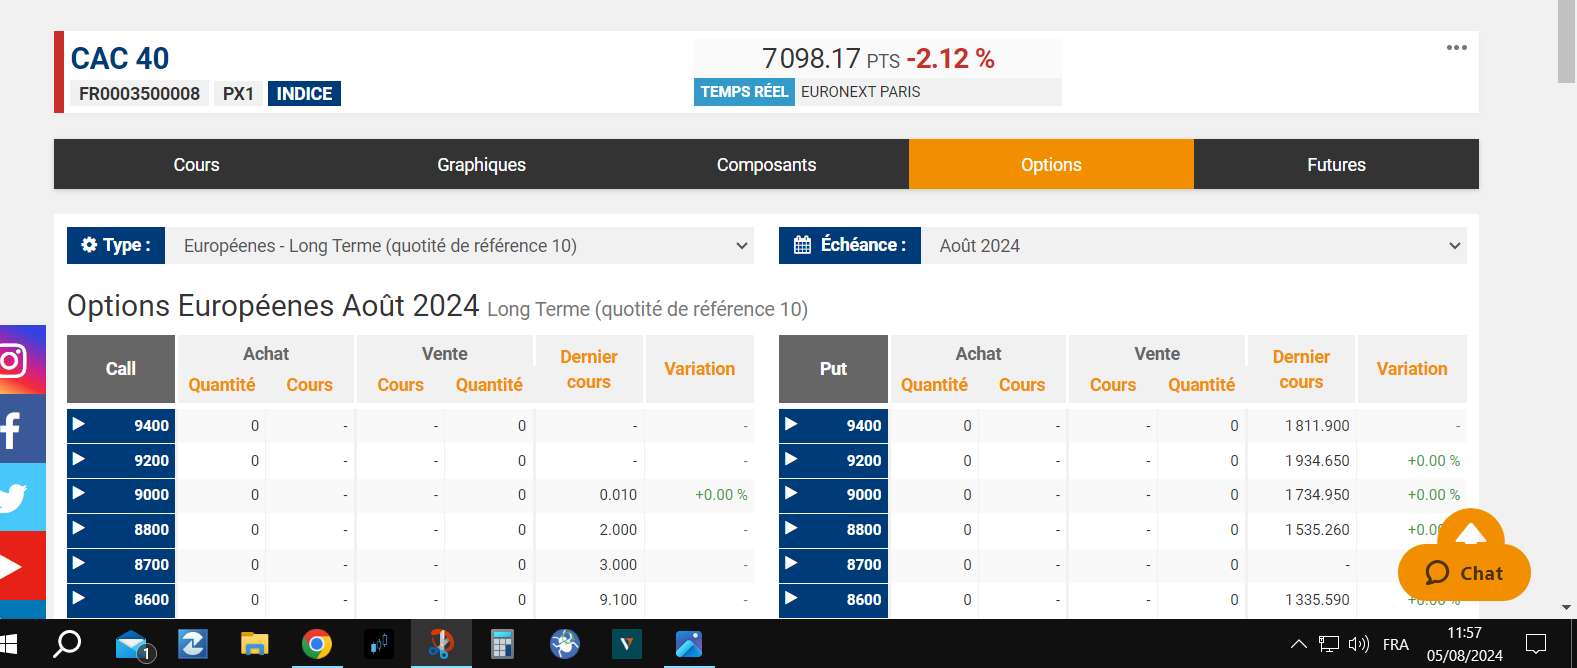Open the volume control in tray
Image resolution: width=1577 pixels, height=668 pixels.
pyautogui.click(x=1358, y=644)
